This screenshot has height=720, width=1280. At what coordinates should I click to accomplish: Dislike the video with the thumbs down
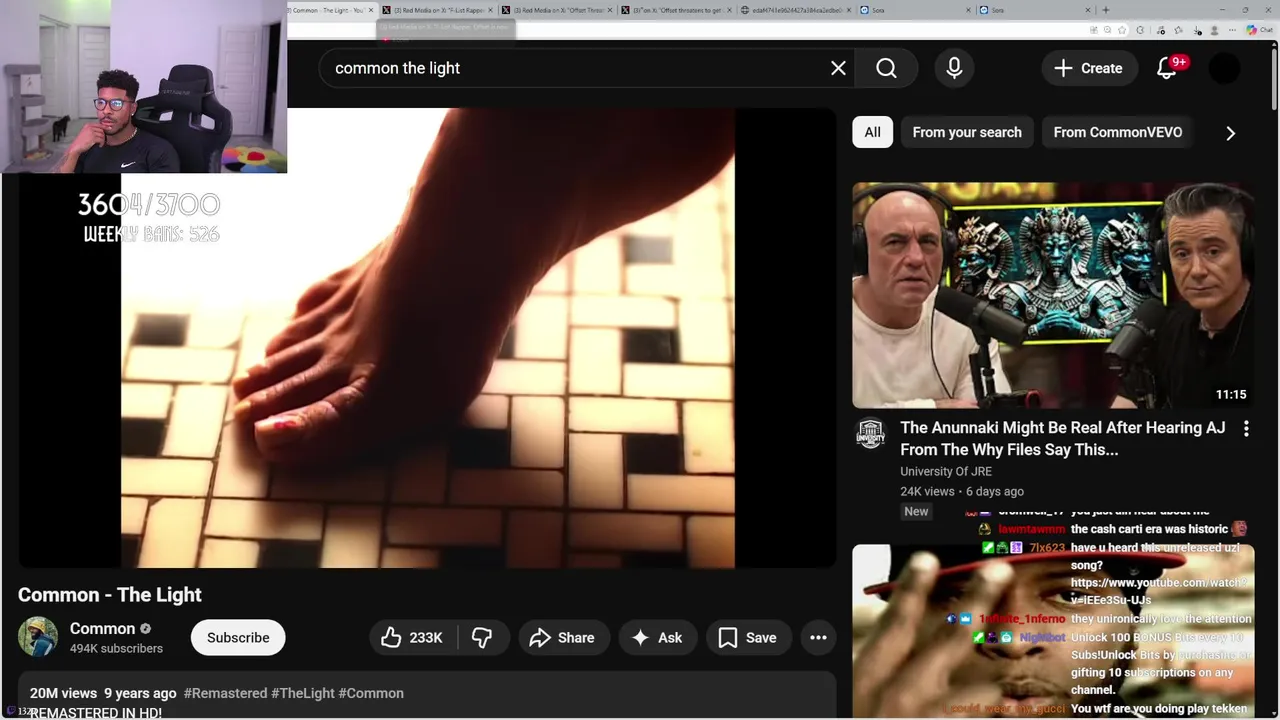(482, 637)
